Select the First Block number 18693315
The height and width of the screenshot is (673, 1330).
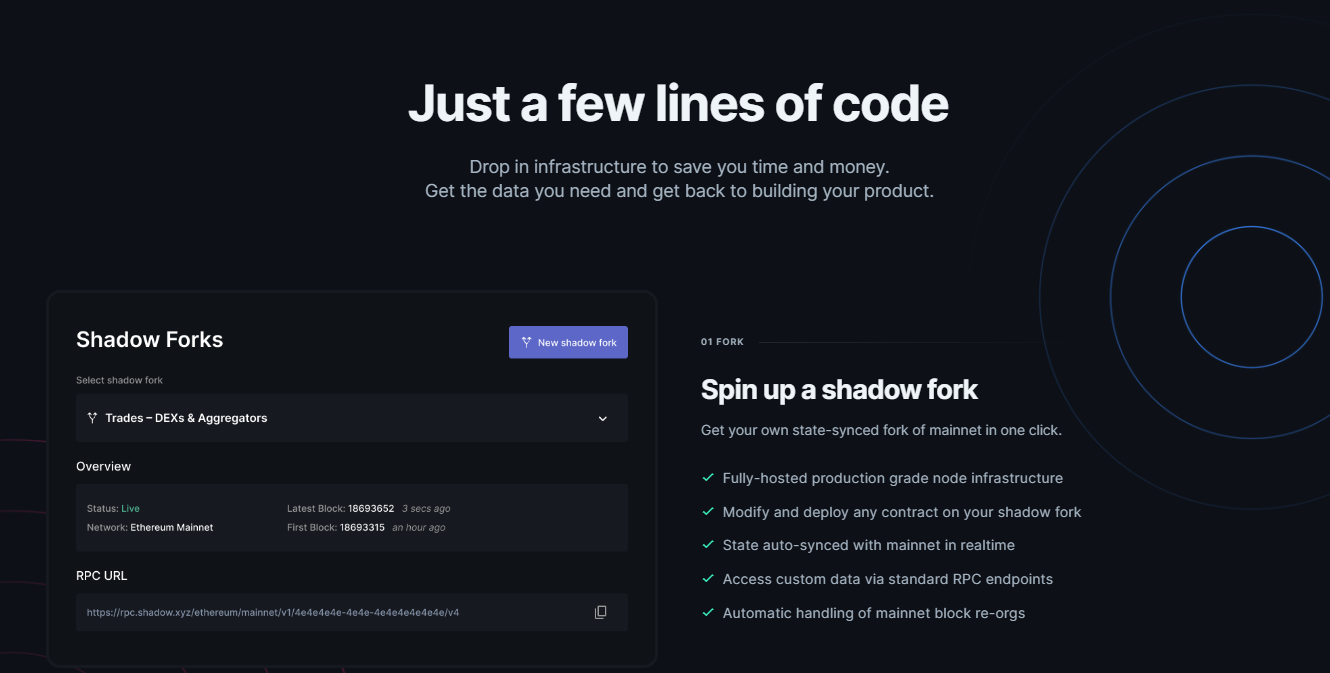pyautogui.click(x=362, y=527)
